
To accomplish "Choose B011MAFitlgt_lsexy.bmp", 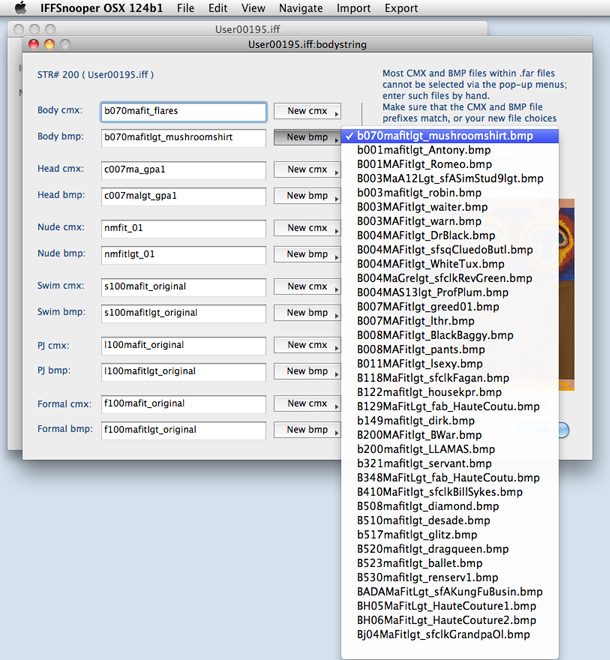I will tap(450, 364).
